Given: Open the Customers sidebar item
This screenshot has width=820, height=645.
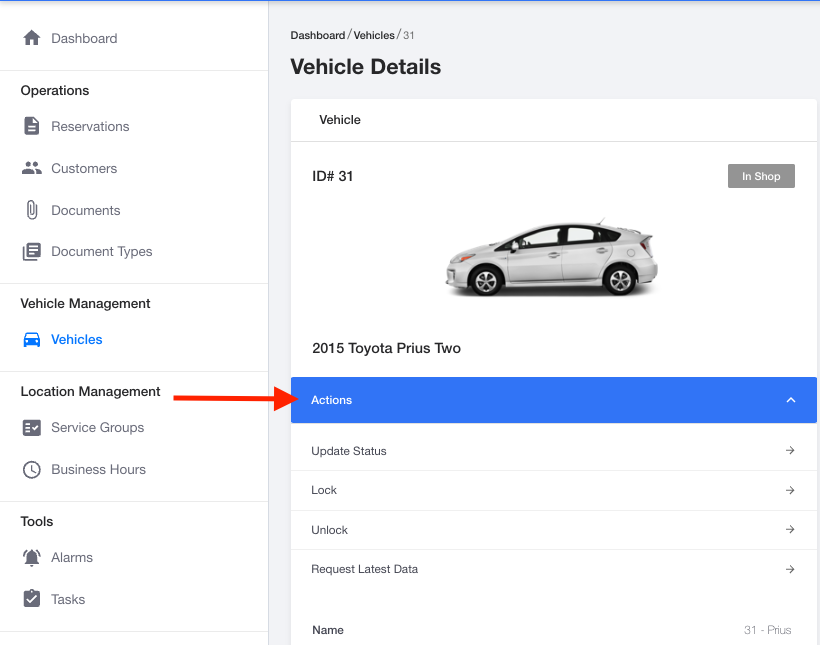Looking at the screenshot, I should coord(84,168).
